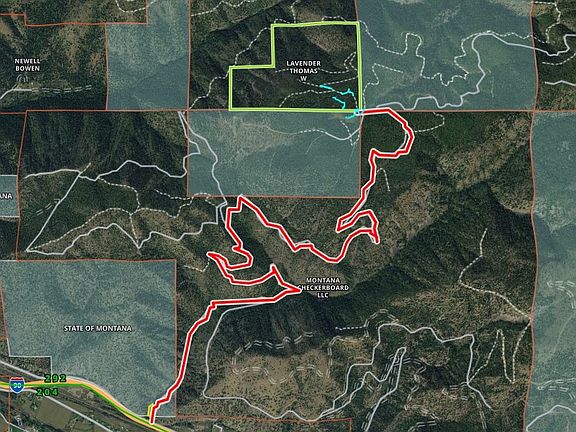
Task: Click the yellow marker at the red route's start
Action: [150, 411]
